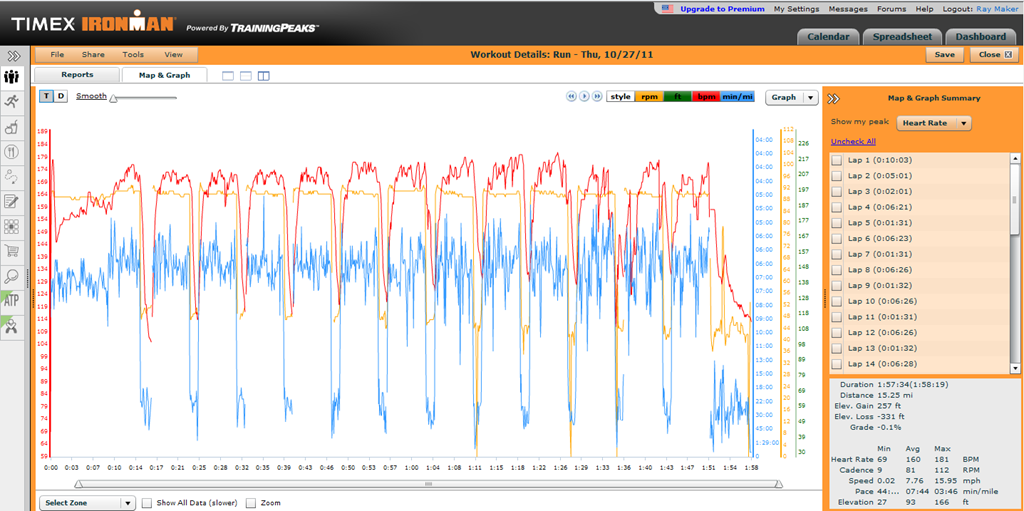This screenshot has height=511, width=1024.
Task: Click the Save button
Action: tap(944, 55)
